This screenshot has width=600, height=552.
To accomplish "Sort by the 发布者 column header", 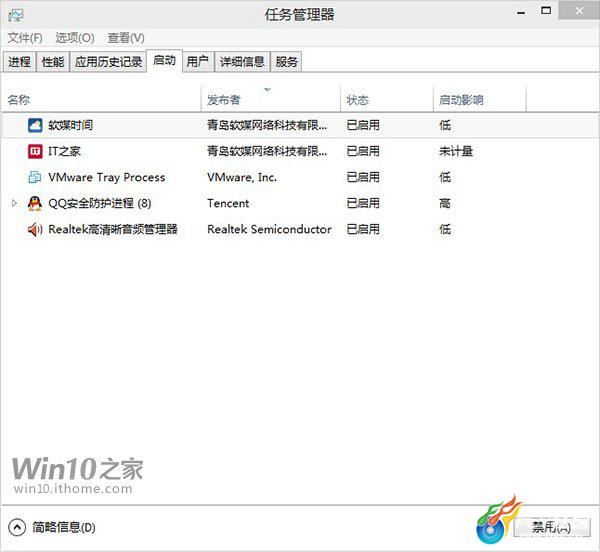I will 271,100.
